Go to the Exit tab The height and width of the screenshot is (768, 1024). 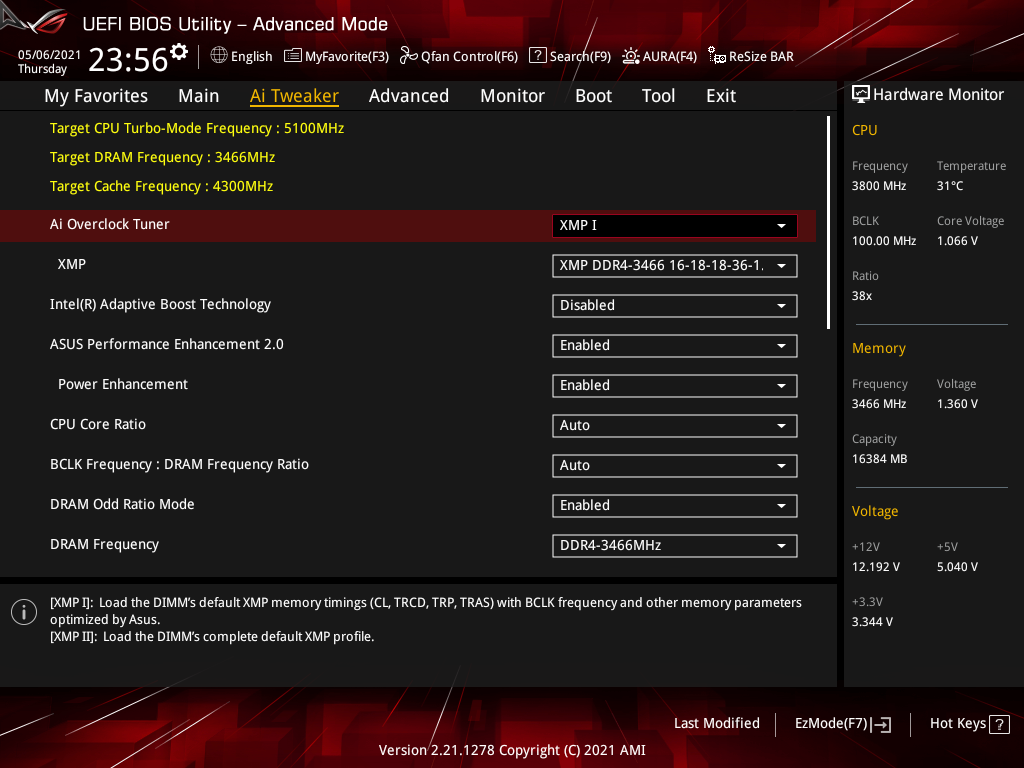(x=721, y=96)
